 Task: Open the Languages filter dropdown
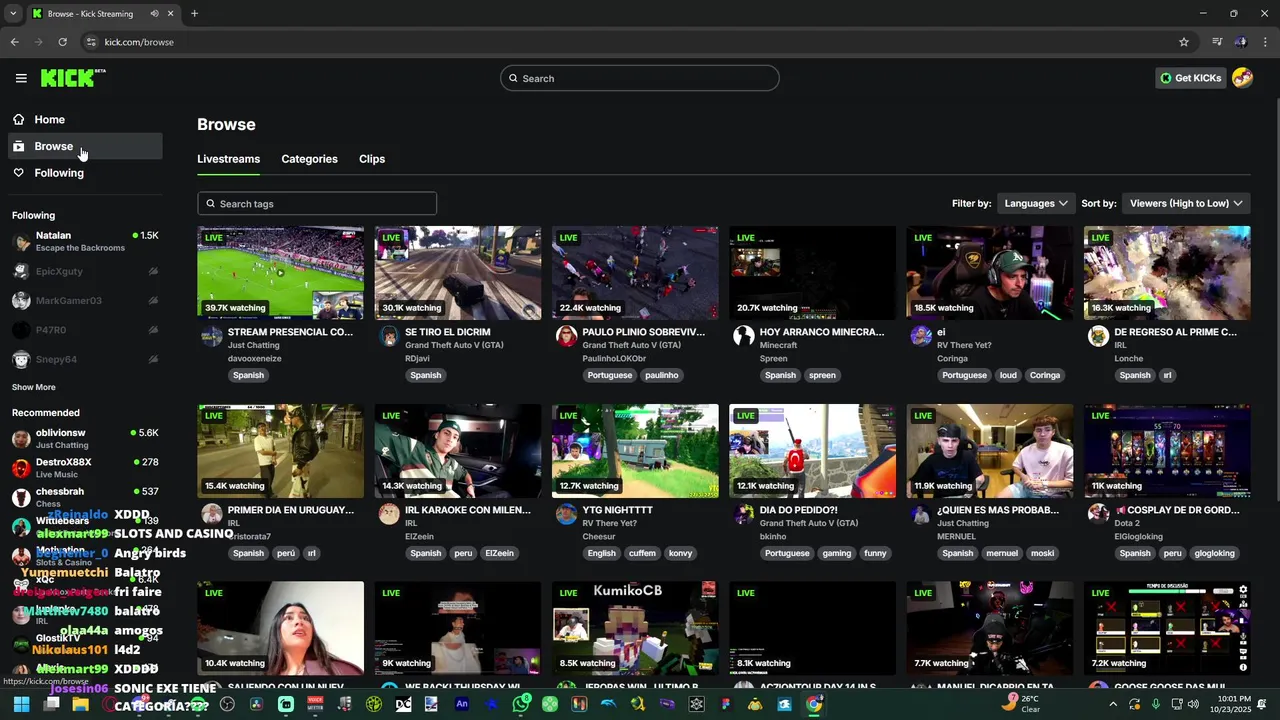pyautogui.click(x=1036, y=203)
